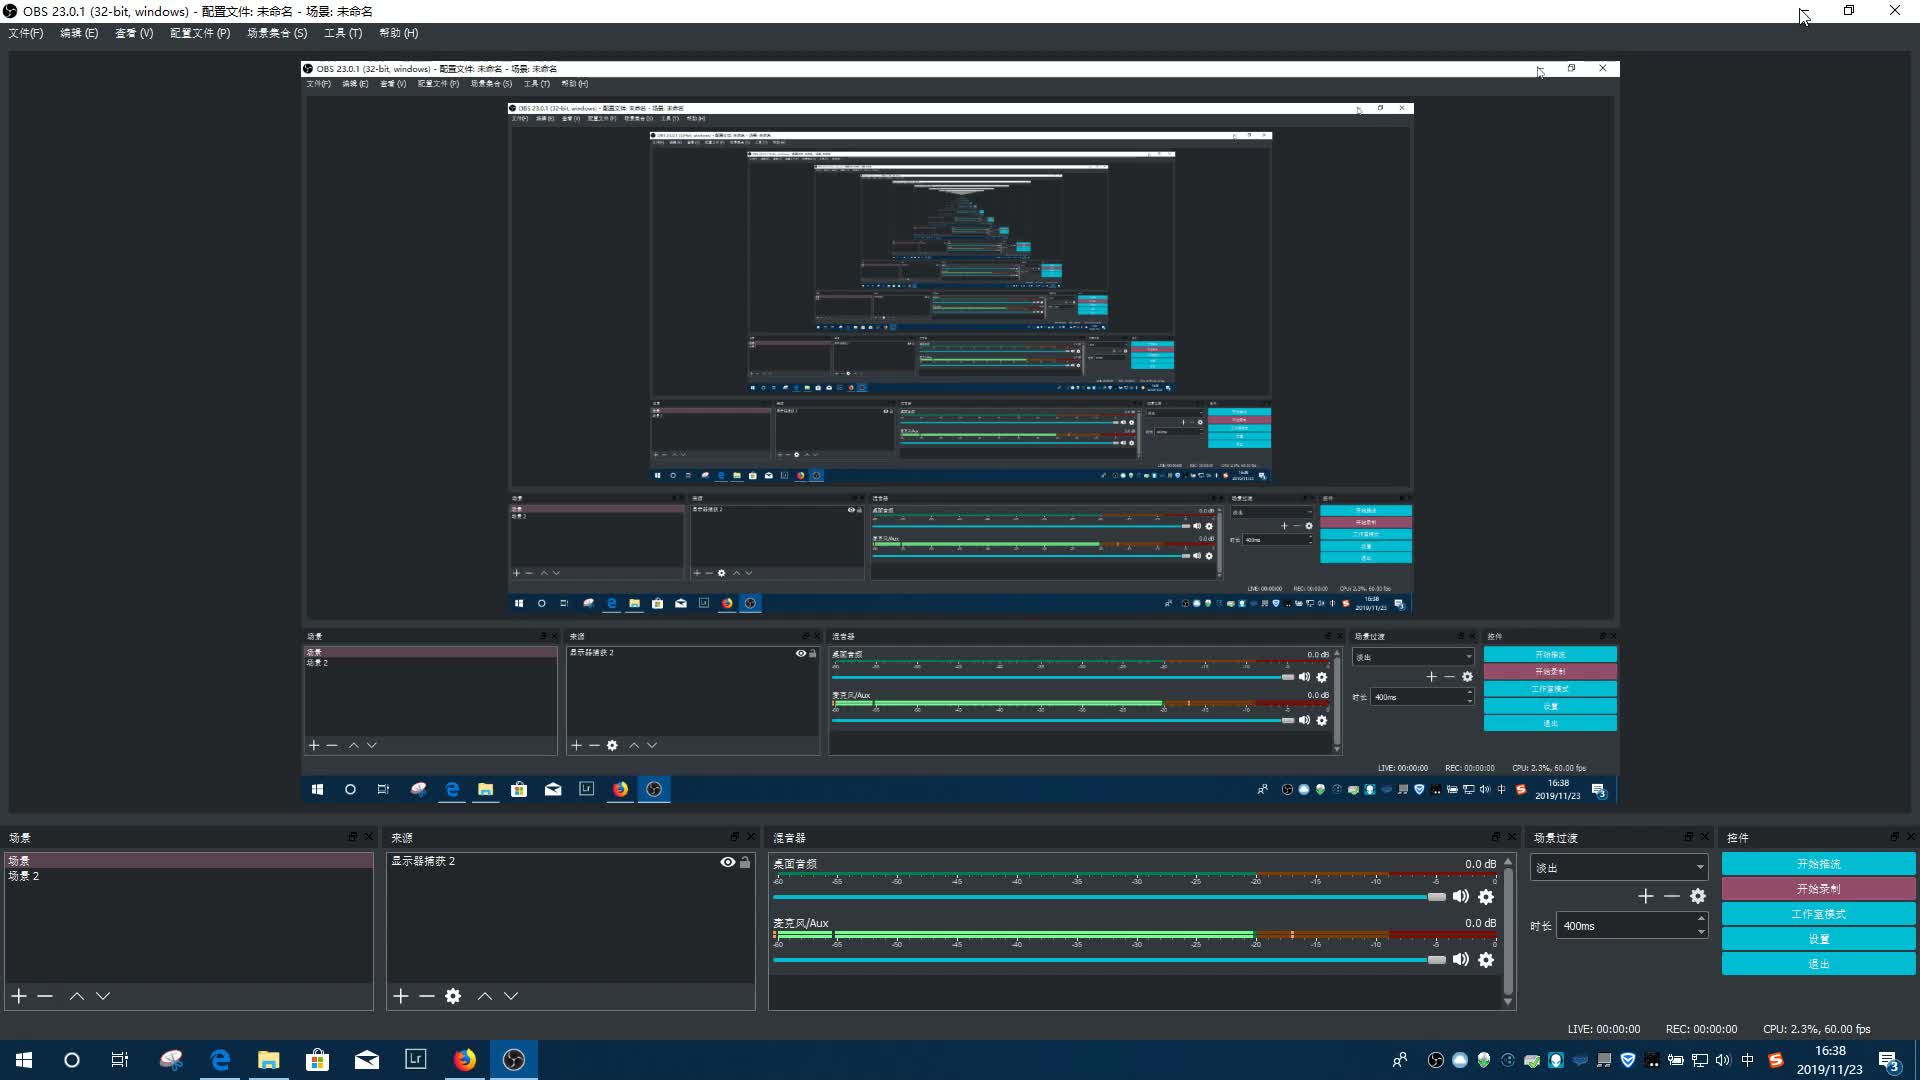
Task: Float the 场景 dock panel
Action: [x=352, y=837]
